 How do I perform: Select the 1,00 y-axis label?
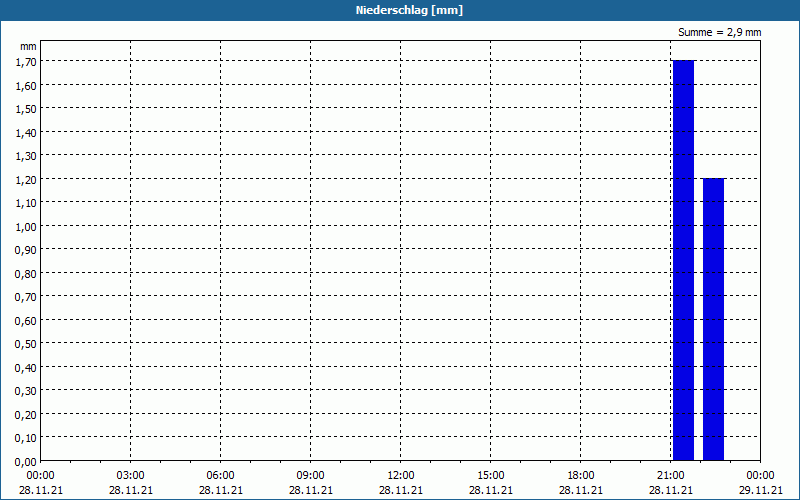click(26, 227)
